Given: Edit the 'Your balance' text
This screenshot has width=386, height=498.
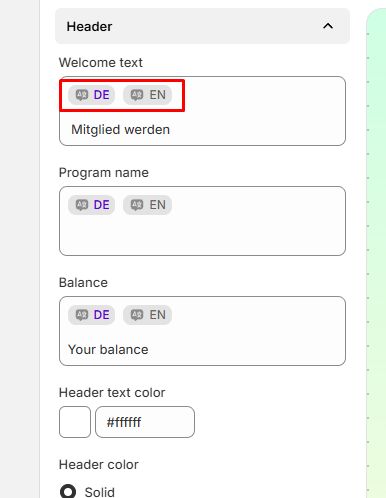Looking at the screenshot, I should [x=108, y=350].
